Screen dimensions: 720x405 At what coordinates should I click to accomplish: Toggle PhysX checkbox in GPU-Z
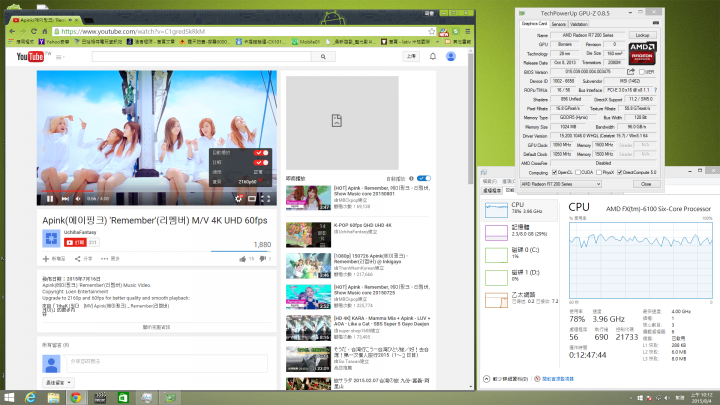(x=599, y=172)
